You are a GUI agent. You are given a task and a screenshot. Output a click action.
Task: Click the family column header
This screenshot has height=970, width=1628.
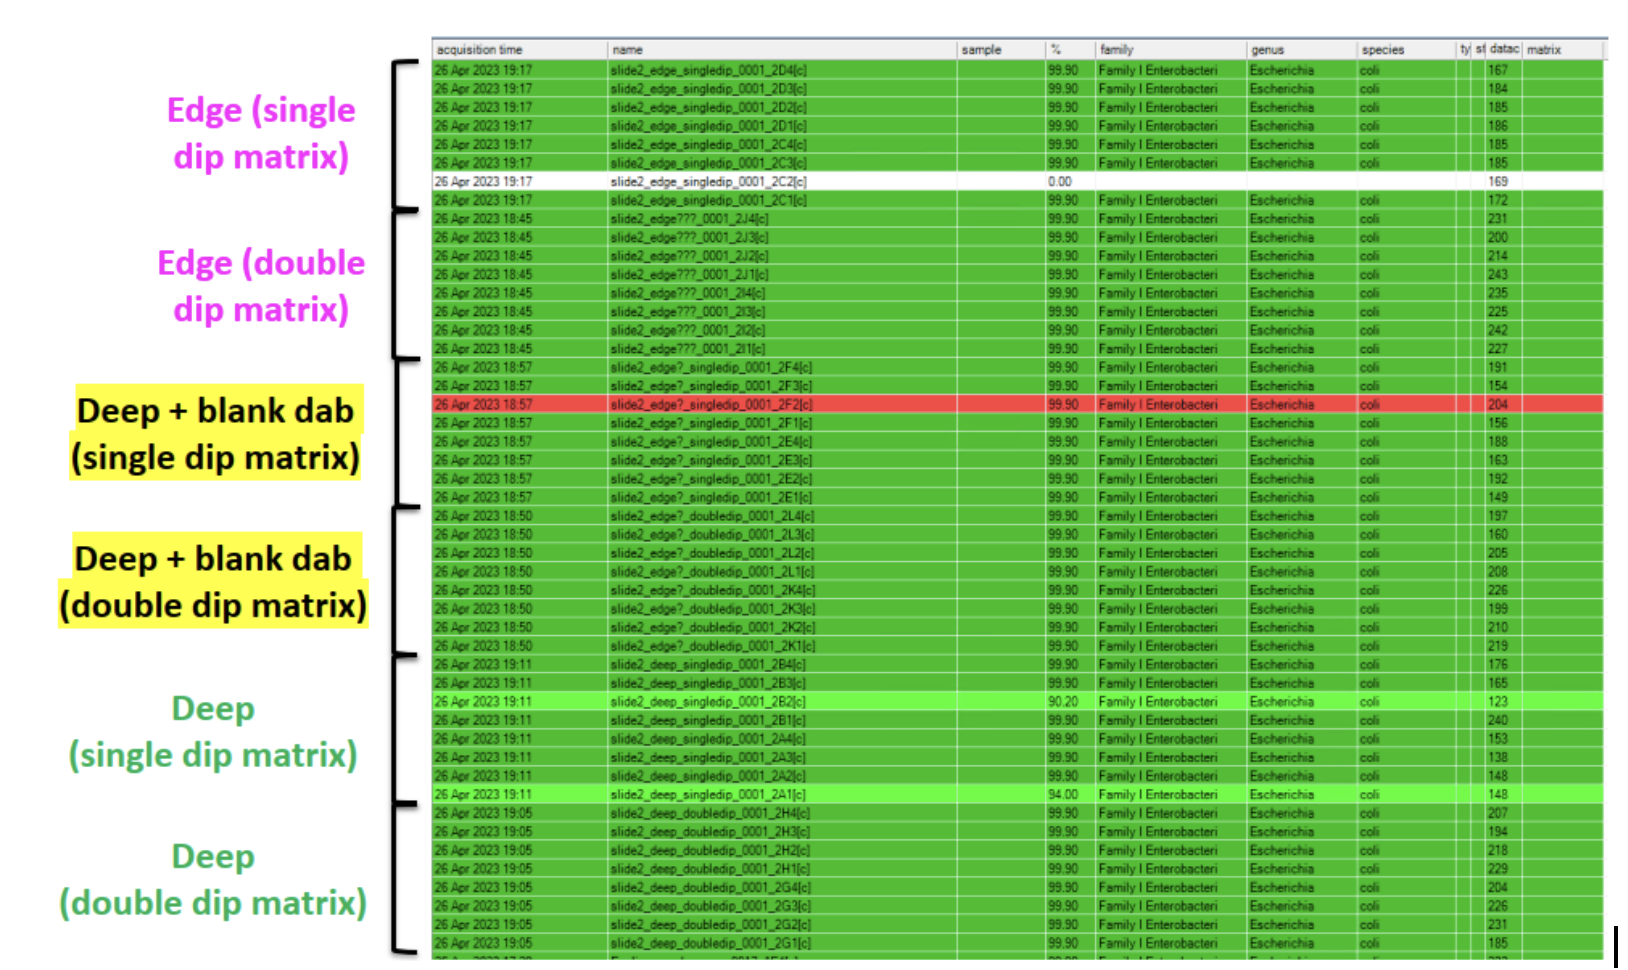[x=1171, y=49]
